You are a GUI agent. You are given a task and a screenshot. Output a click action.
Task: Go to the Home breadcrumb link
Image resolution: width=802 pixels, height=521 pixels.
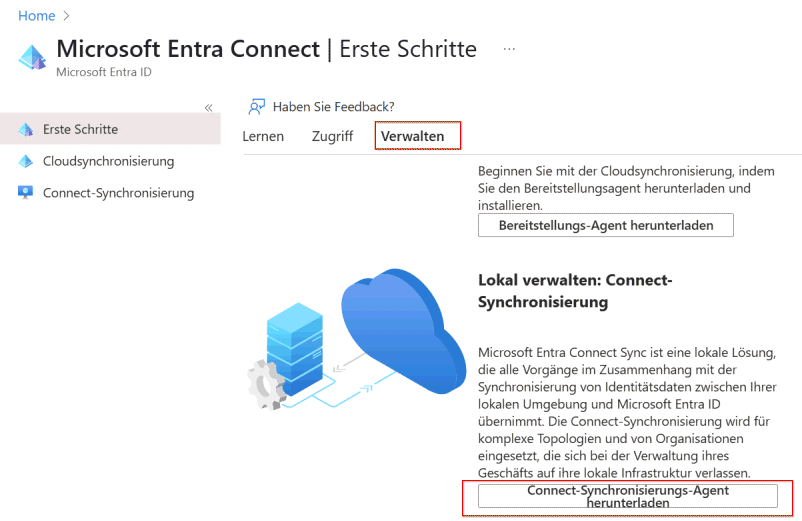click(x=37, y=16)
